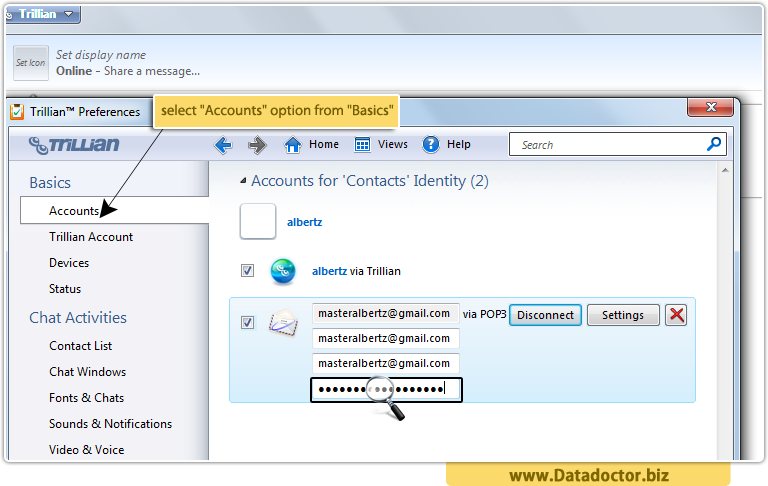Click the scrollbar up arrow
This screenshot has width=768, height=486.
pyautogui.click(x=725, y=170)
